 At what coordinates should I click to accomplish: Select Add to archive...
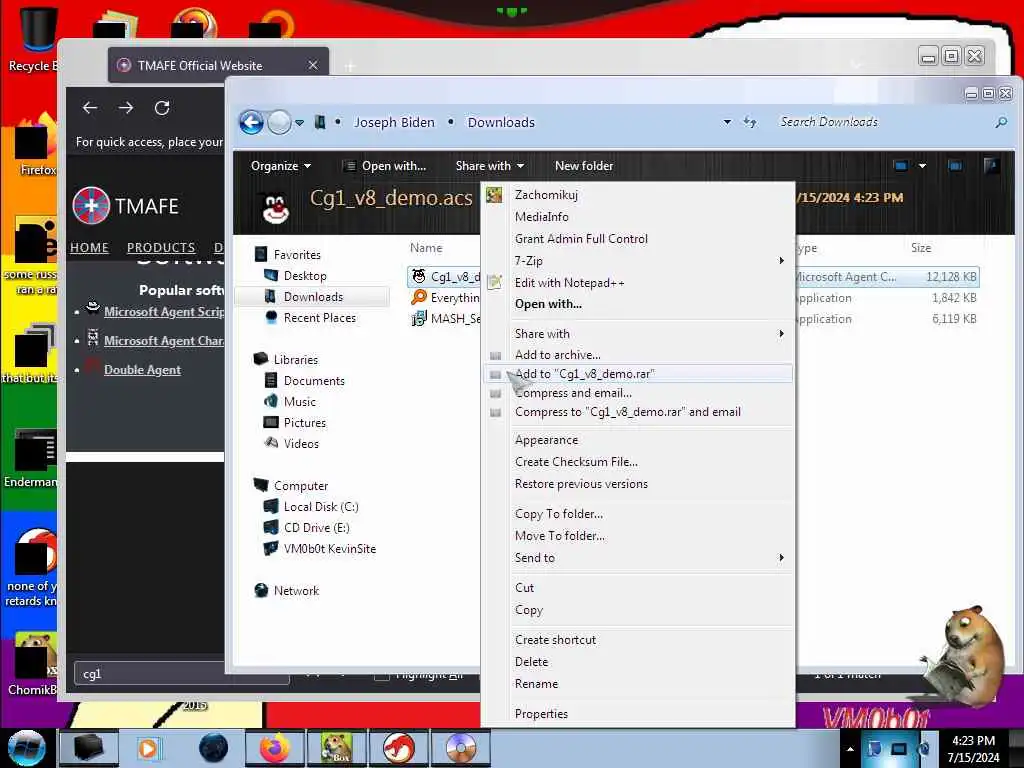coord(638,355)
